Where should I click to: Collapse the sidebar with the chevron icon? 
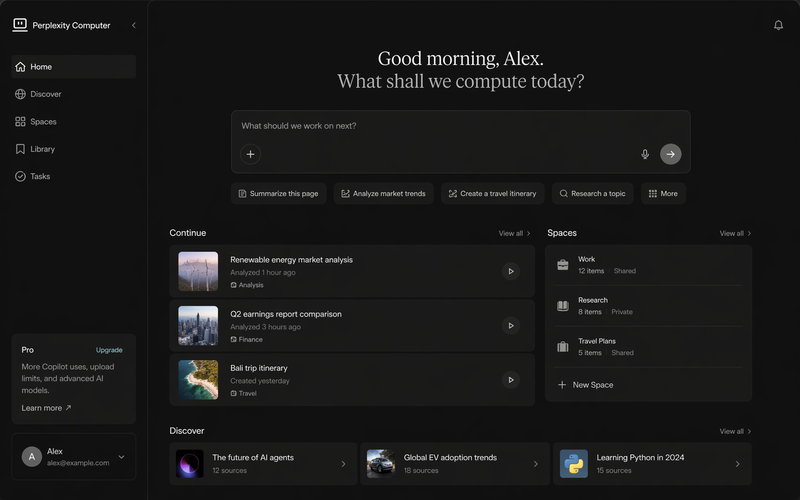(x=134, y=25)
